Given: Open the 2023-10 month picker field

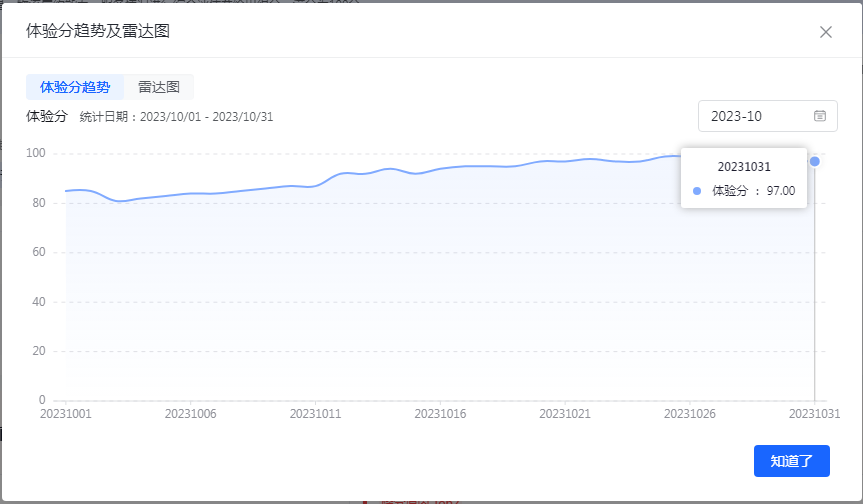Looking at the screenshot, I should [756, 116].
